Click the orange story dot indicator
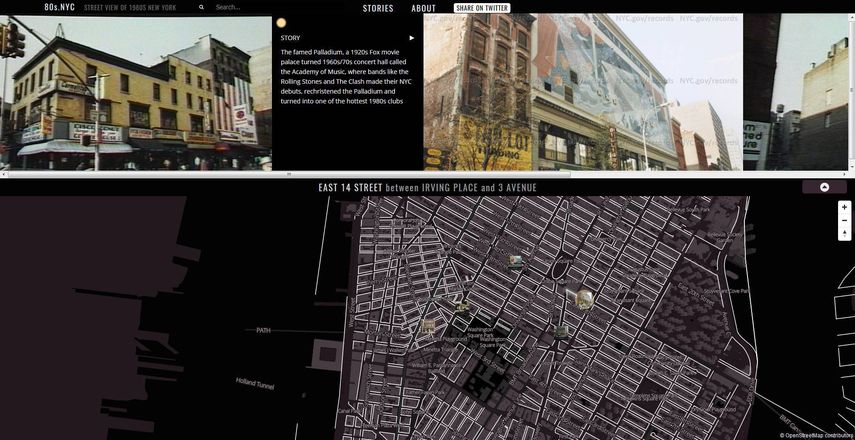Image resolution: width=855 pixels, height=440 pixels. pos(281,23)
